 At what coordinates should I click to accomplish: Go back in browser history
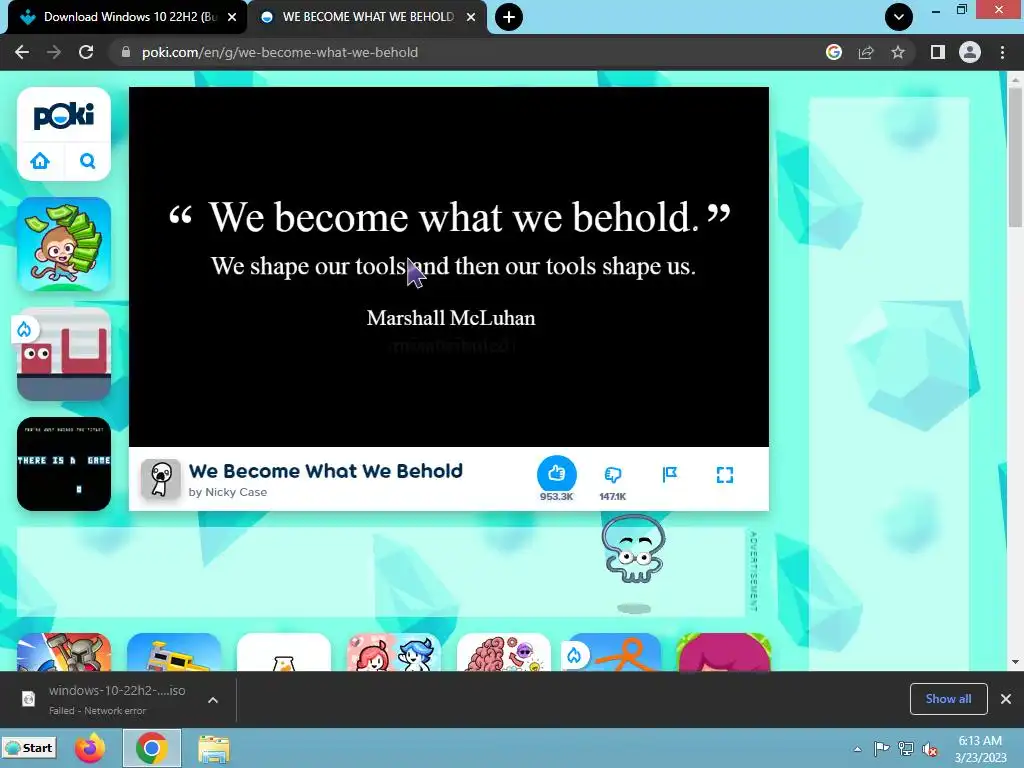click(x=22, y=52)
